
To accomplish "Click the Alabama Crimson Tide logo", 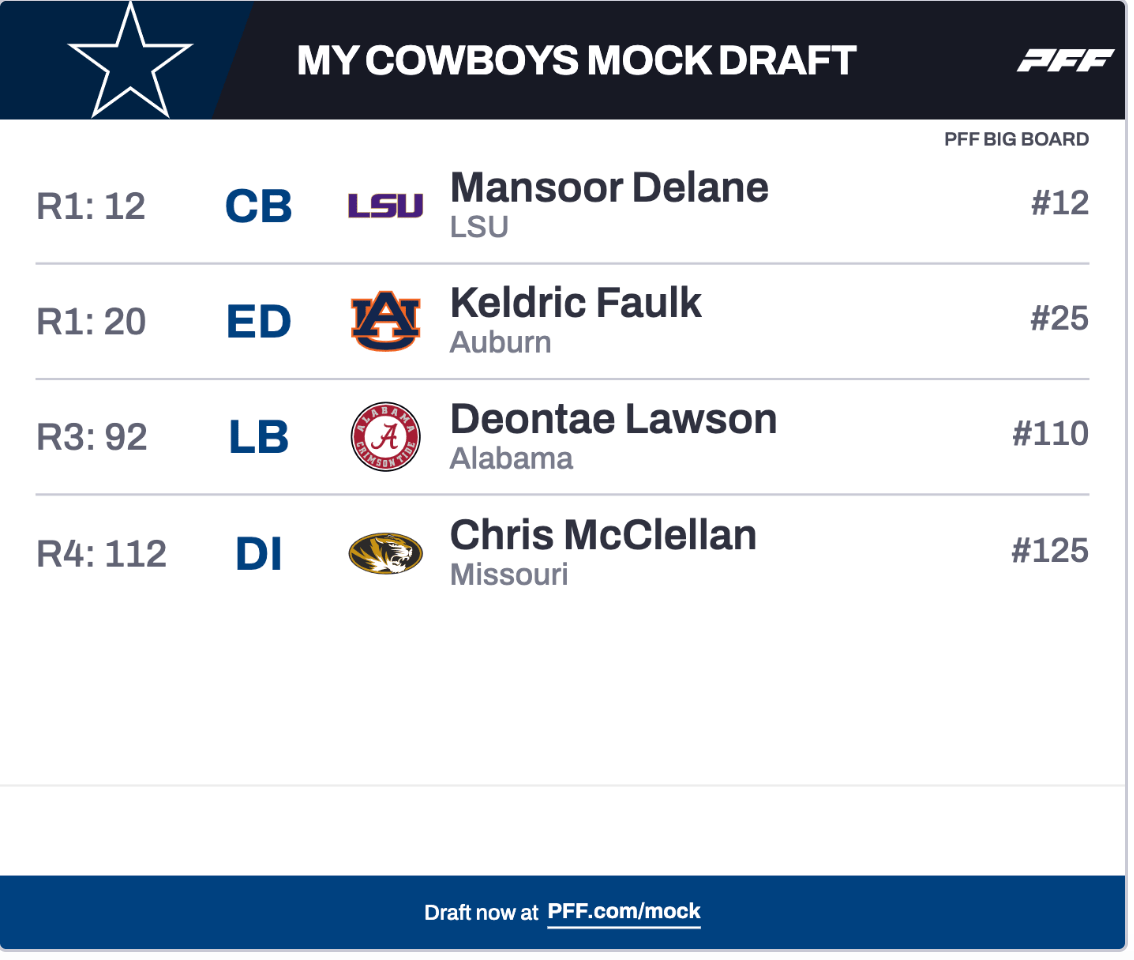I will point(385,437).
